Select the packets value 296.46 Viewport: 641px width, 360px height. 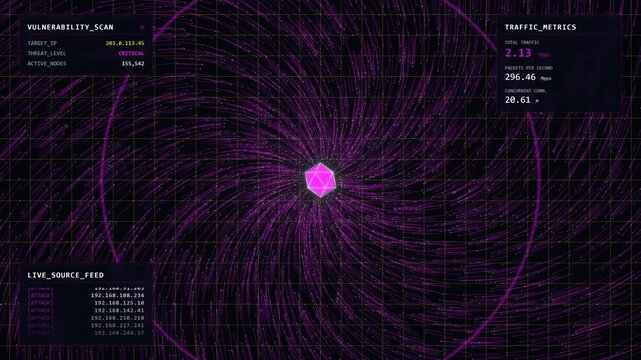[520, 77]
